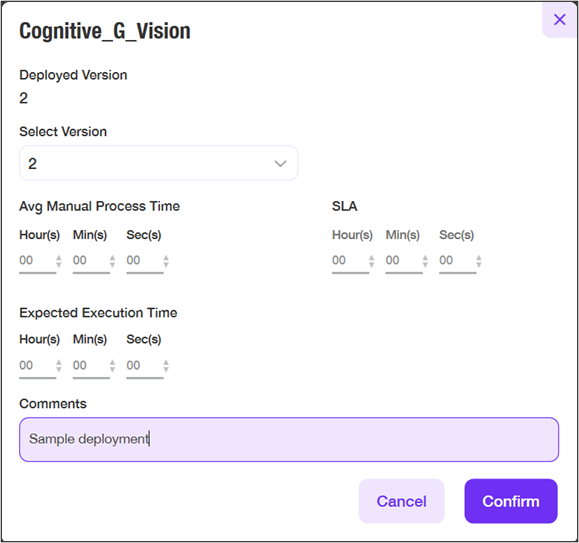579x543 pixels.
Task: Focus Avg Manual Process Time seconds field
Action: (144, 261)
